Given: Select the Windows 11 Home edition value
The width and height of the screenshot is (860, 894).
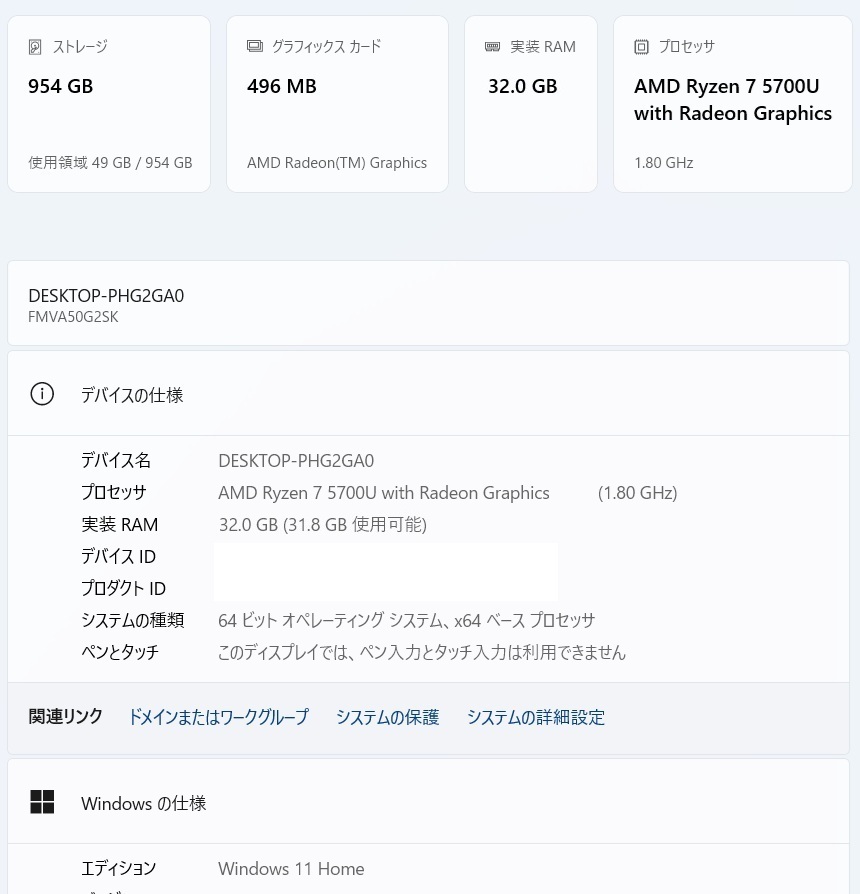Looking at the screenshot, I should pyautogui.click(x=291, y=868).
